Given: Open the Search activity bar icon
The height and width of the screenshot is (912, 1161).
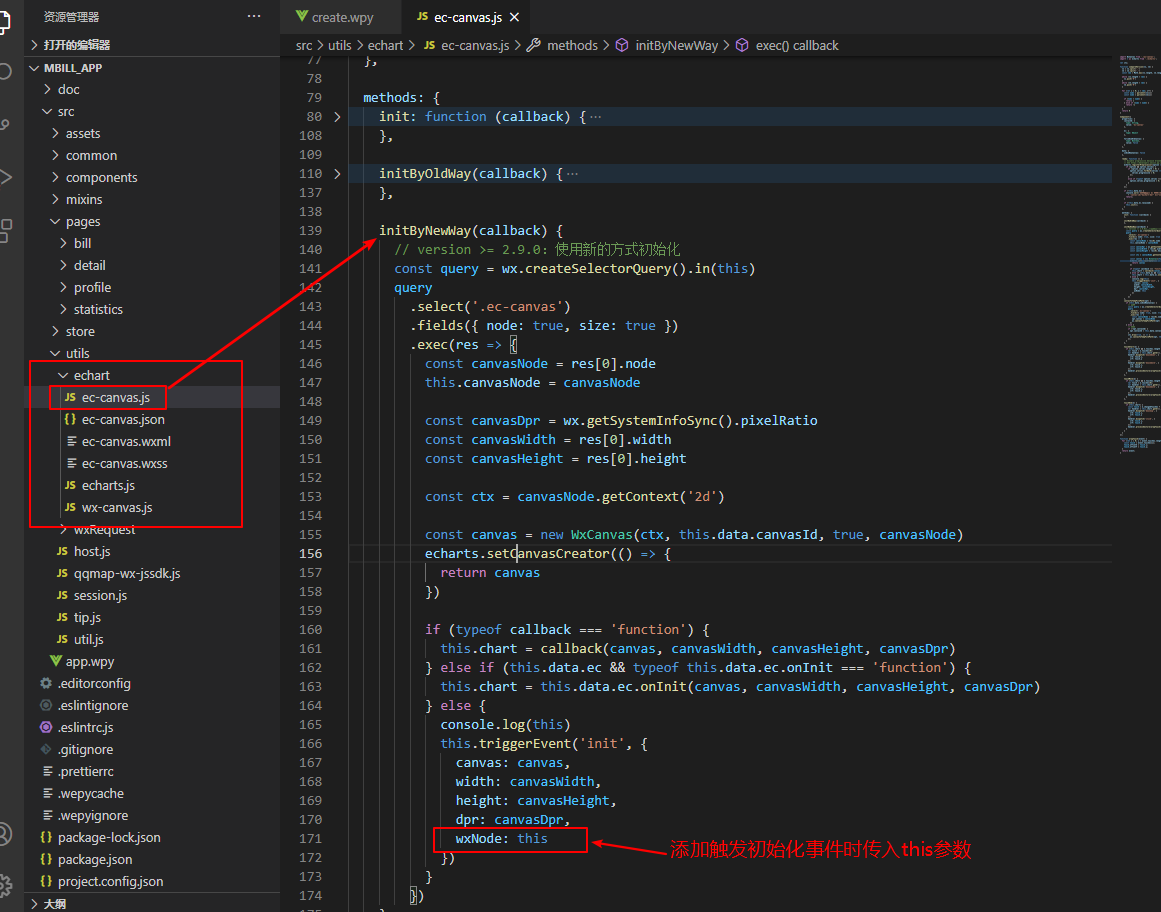Looking at the screenshot, I should coord(5,71).
